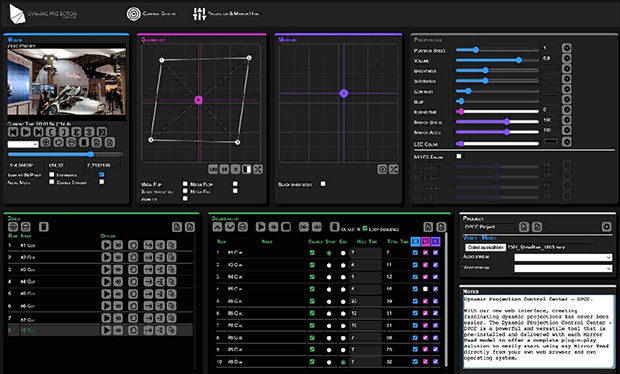Open the project settings gear icon

click(607, 227)
